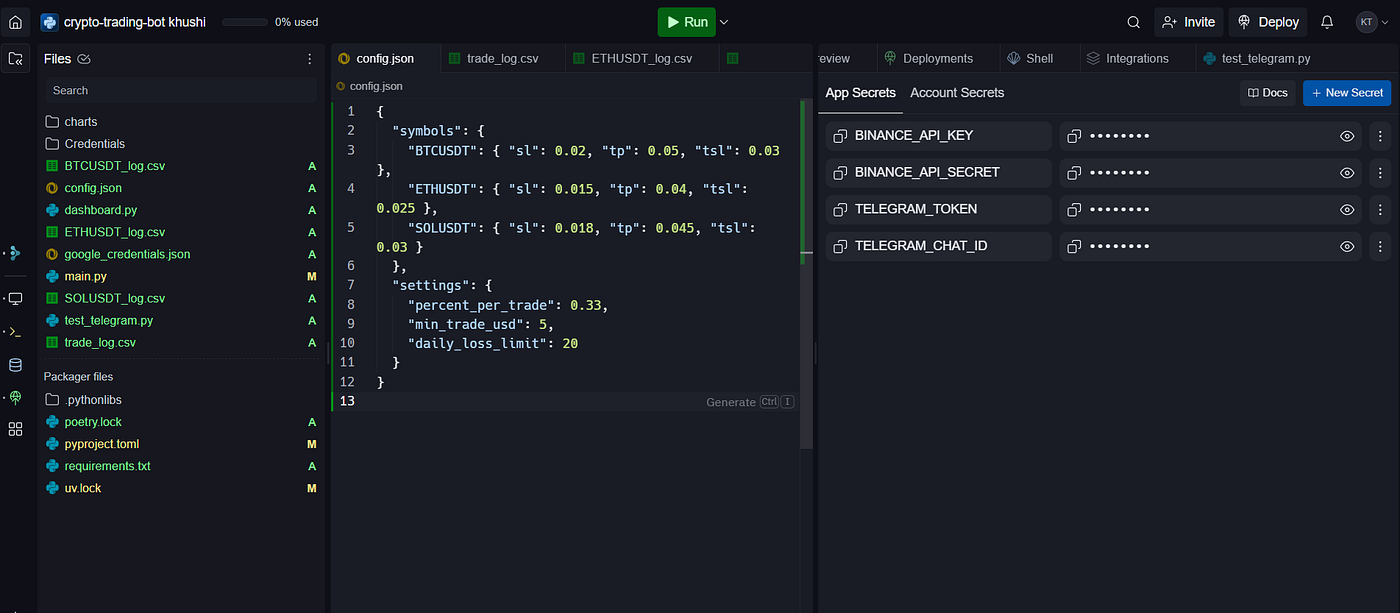
Task: Copy the TELEGRAM_TOKEN value
Action: pyautogui.click(x=1074, y=210)
